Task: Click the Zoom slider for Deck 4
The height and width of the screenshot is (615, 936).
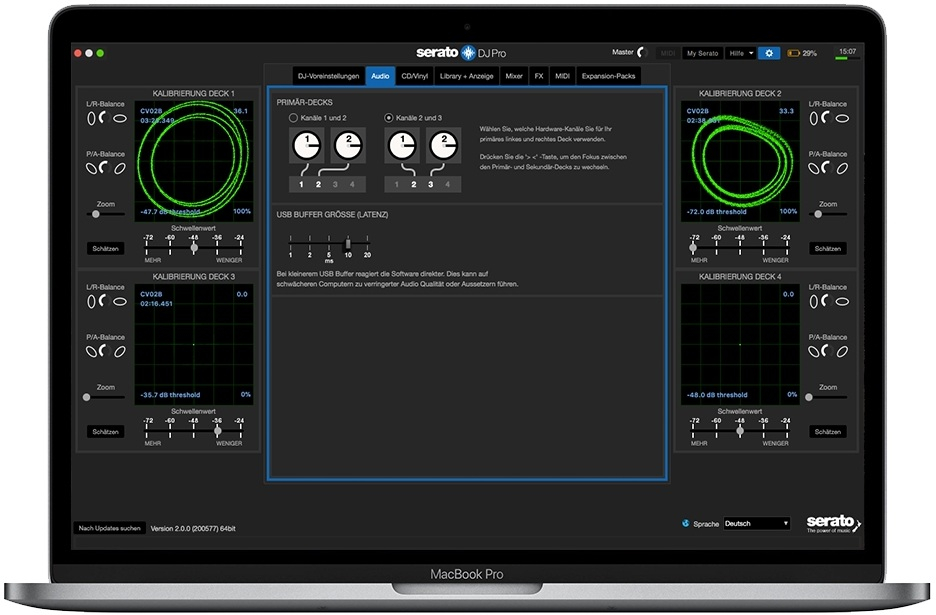Action: tap(827, 397)
